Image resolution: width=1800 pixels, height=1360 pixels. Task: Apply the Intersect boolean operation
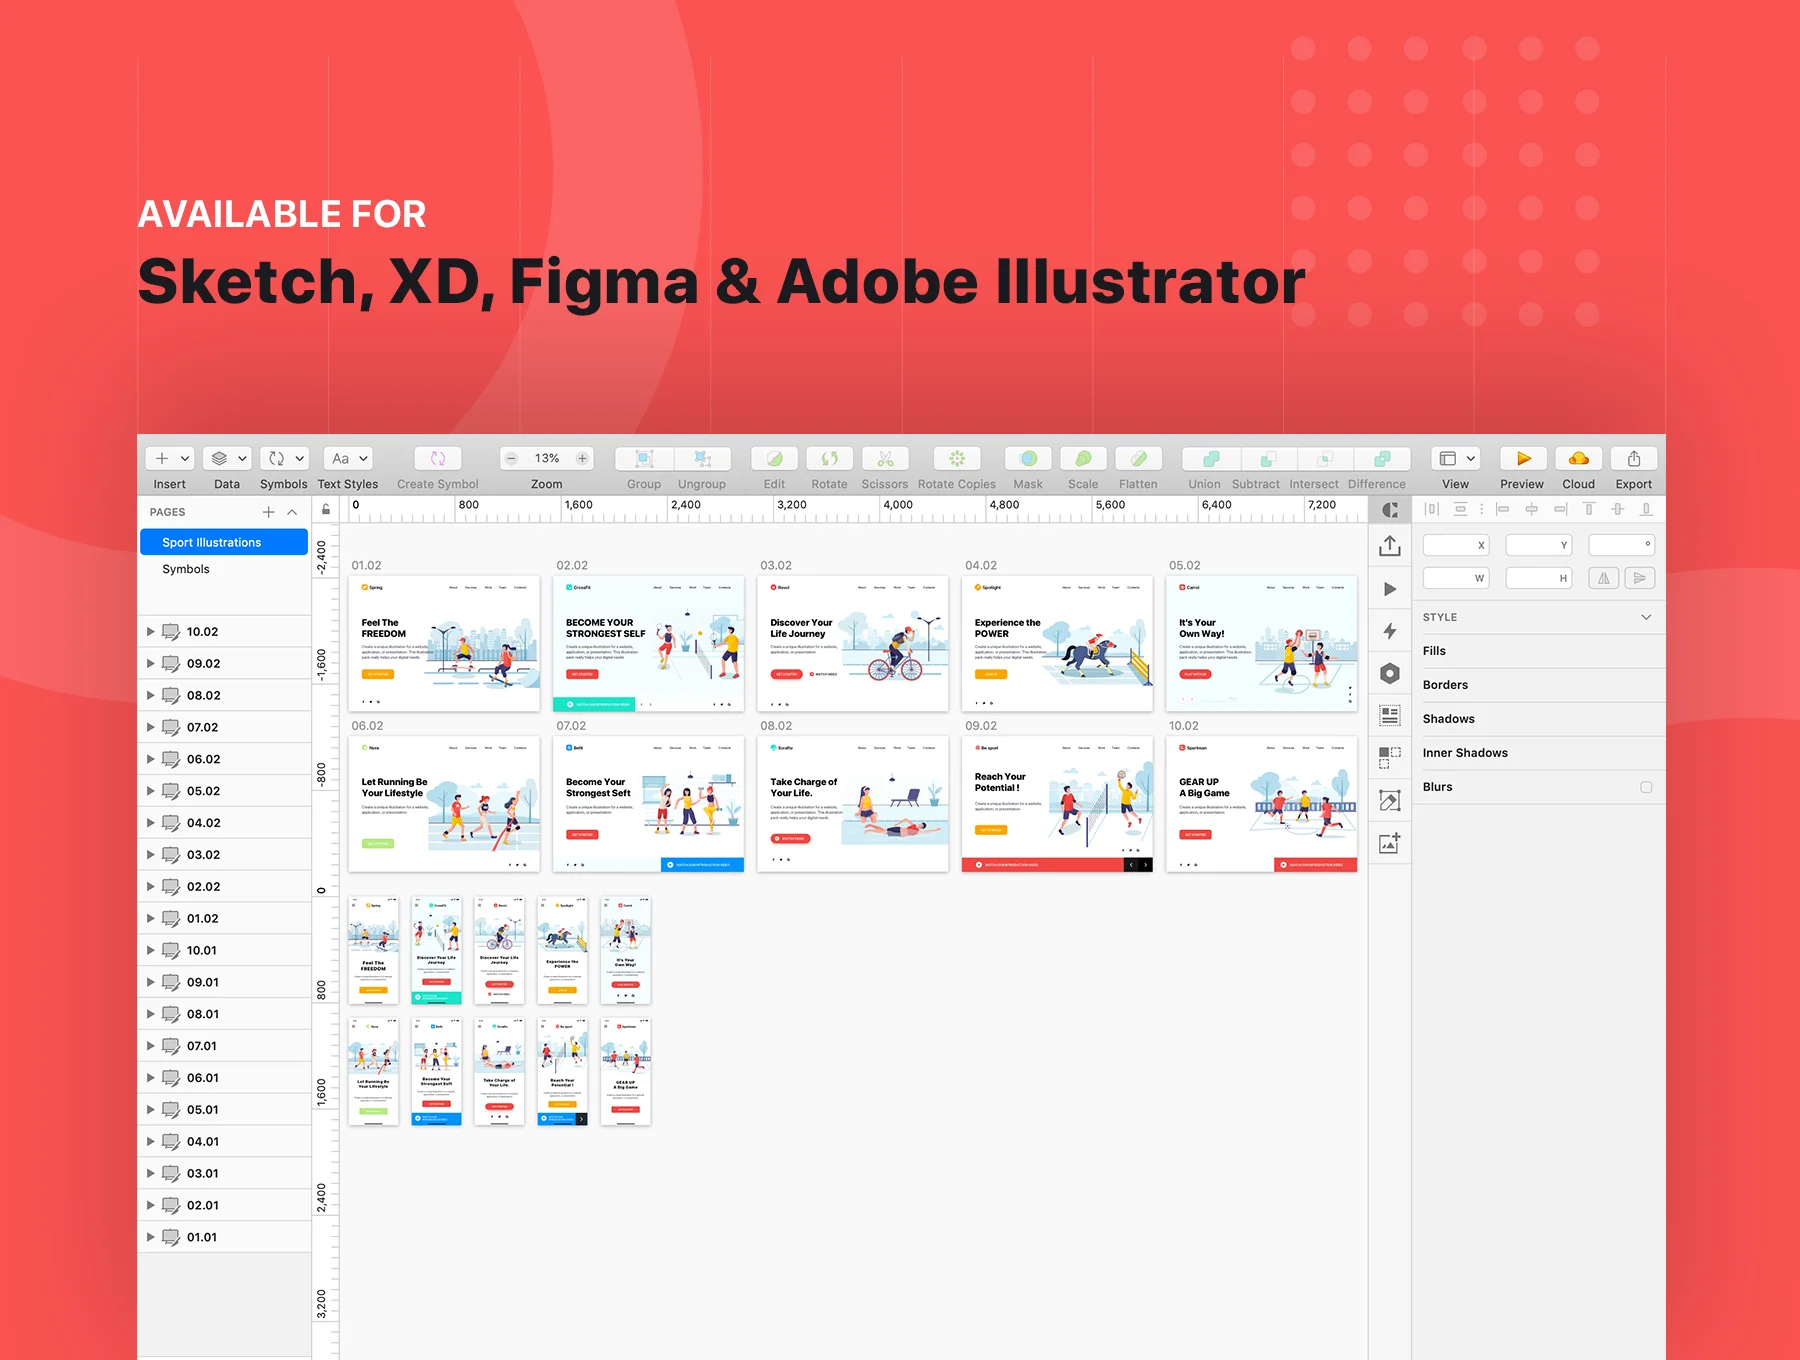(x=1325, y=458)
